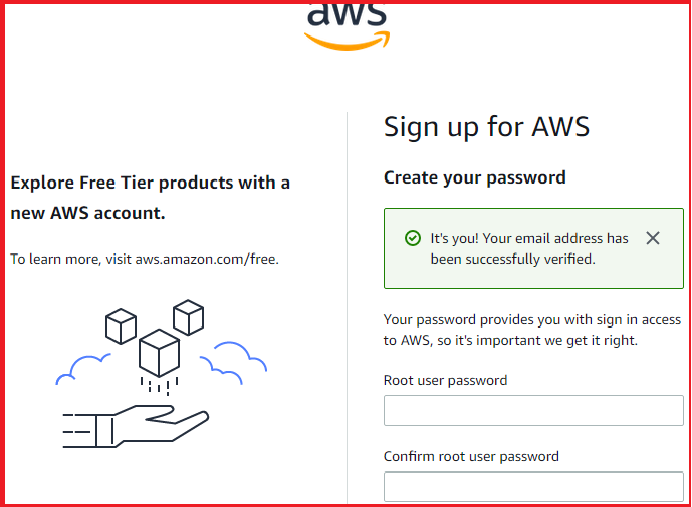Click the "It's you!" verification message text
Image resolution: width=692 pixels, height=507 pixels.
point(529,249)
